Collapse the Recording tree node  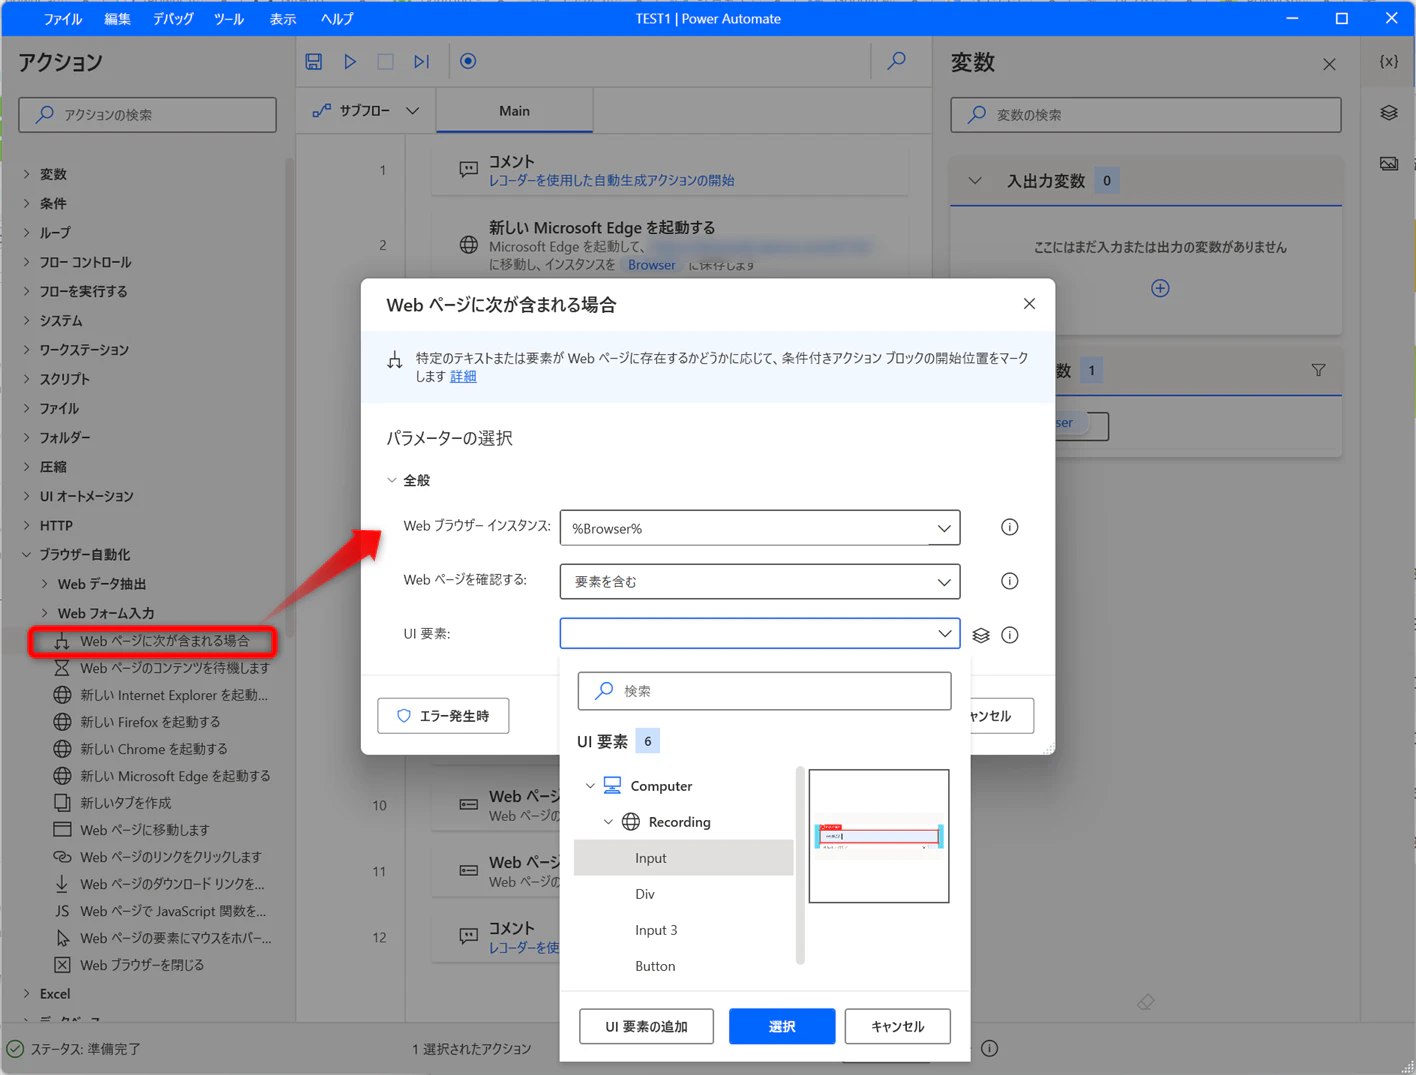tap(608, 822)
